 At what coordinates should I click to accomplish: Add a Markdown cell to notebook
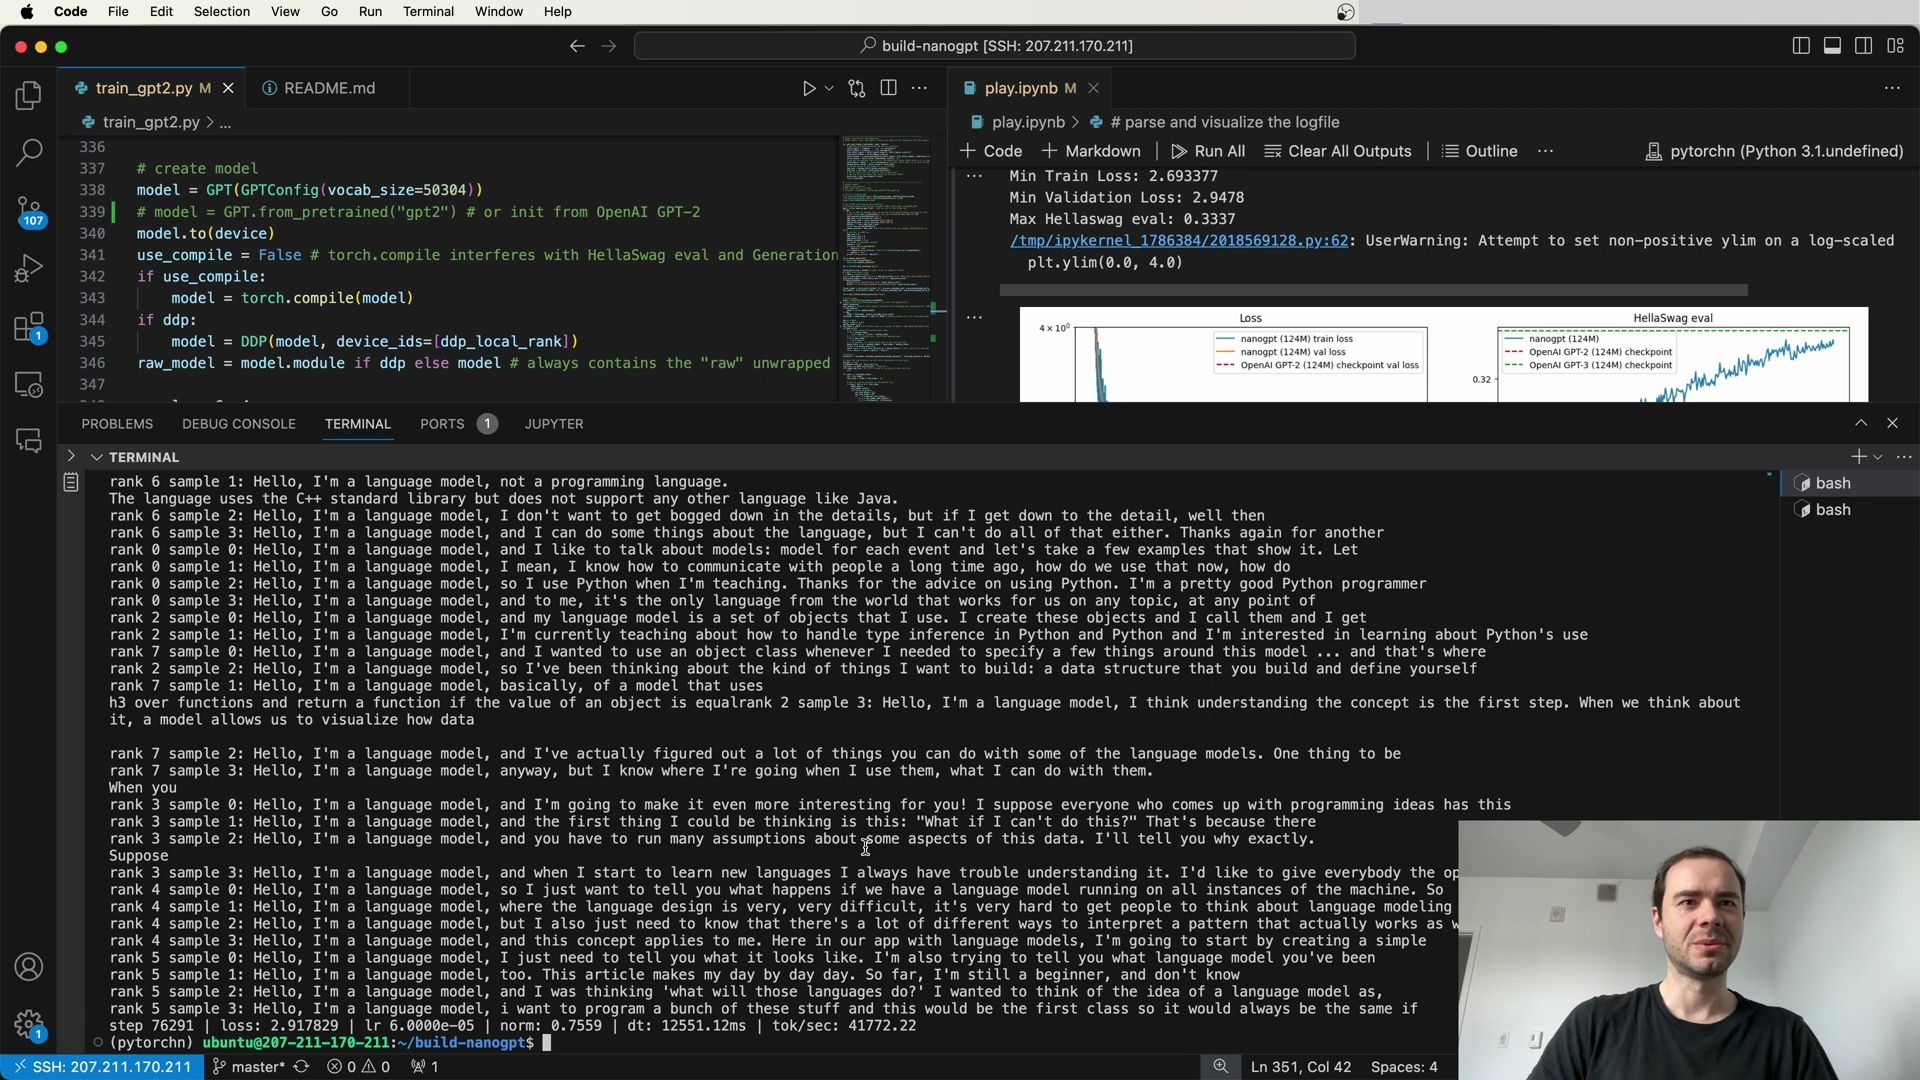click(1091, 151)
